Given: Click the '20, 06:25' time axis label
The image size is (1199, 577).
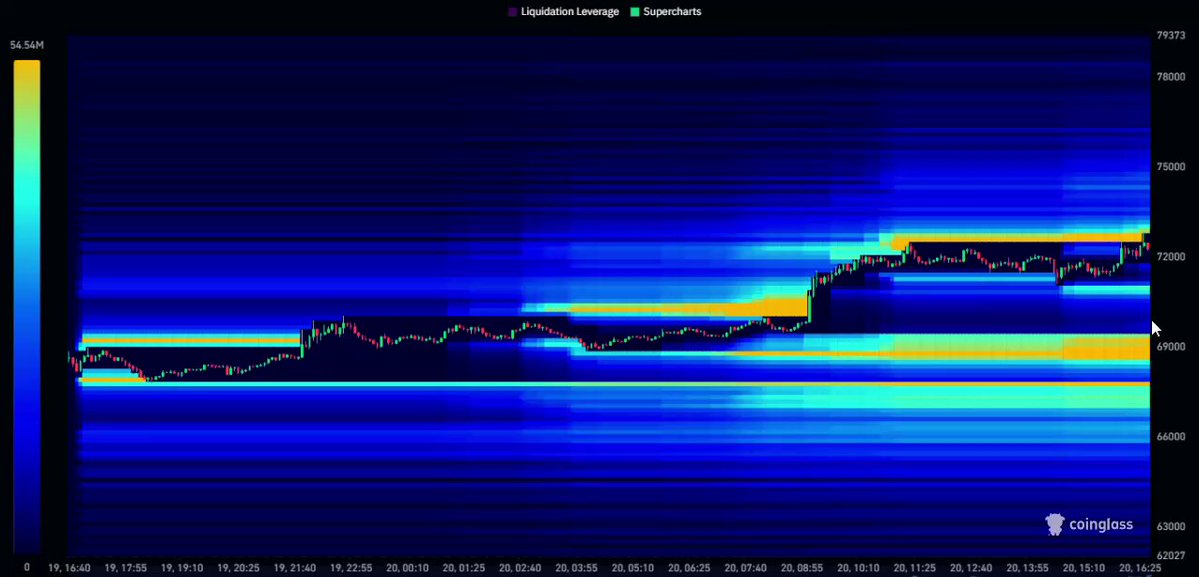Looking at the screenshot, I should (691, 568).
